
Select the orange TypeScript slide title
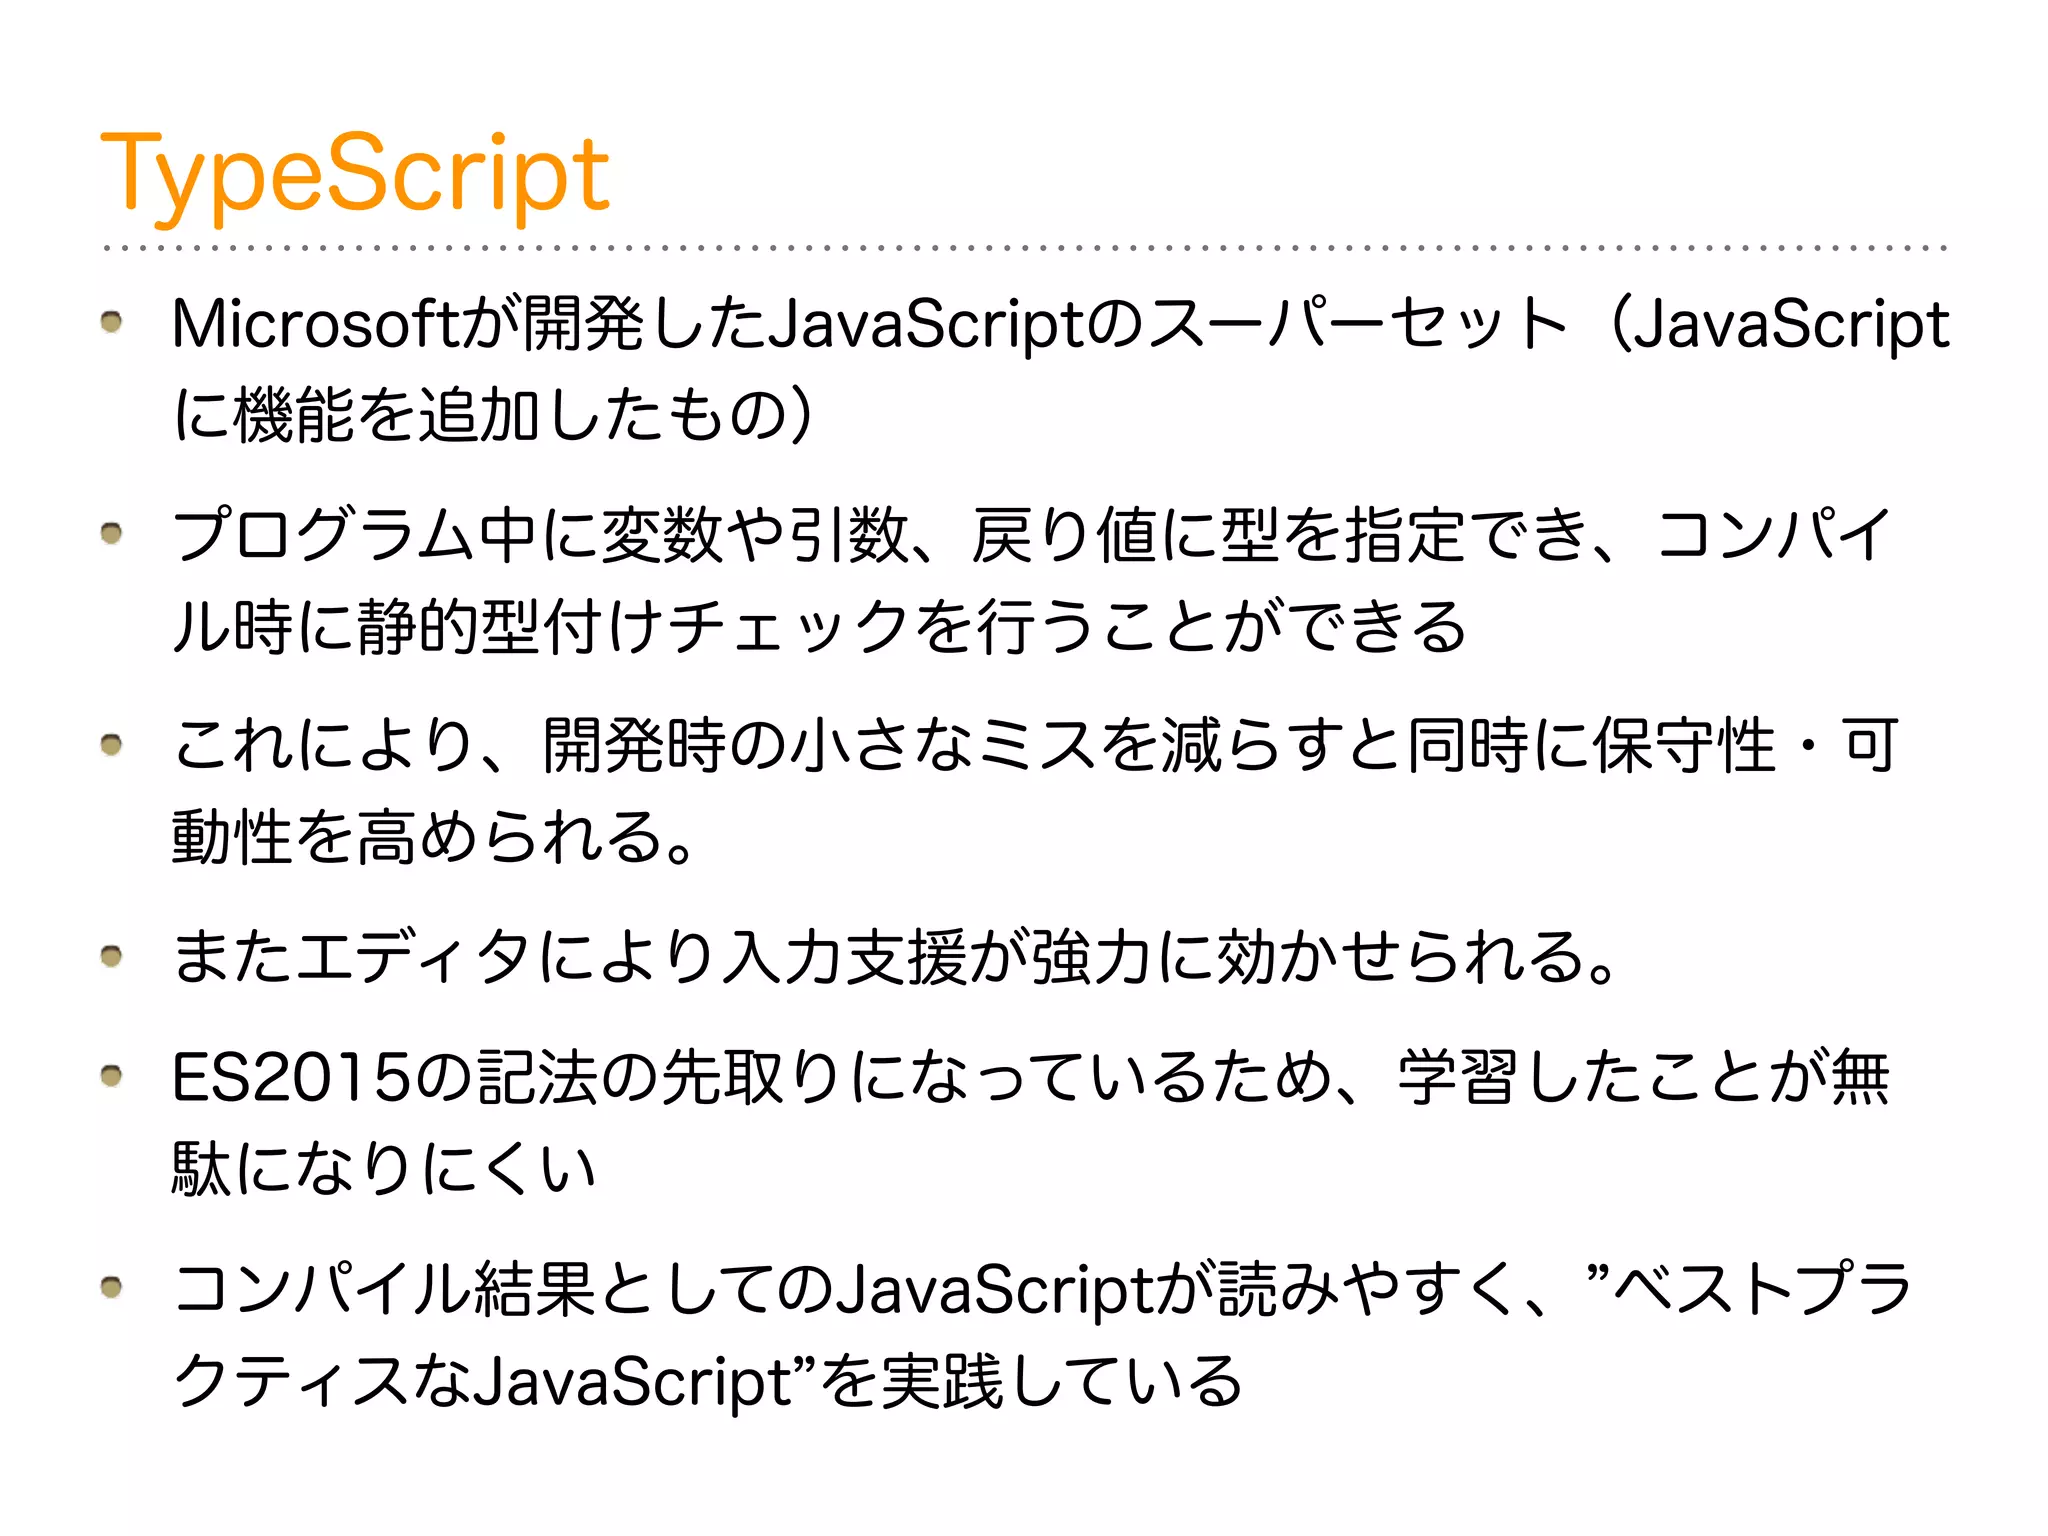click(x=355, y=175)
